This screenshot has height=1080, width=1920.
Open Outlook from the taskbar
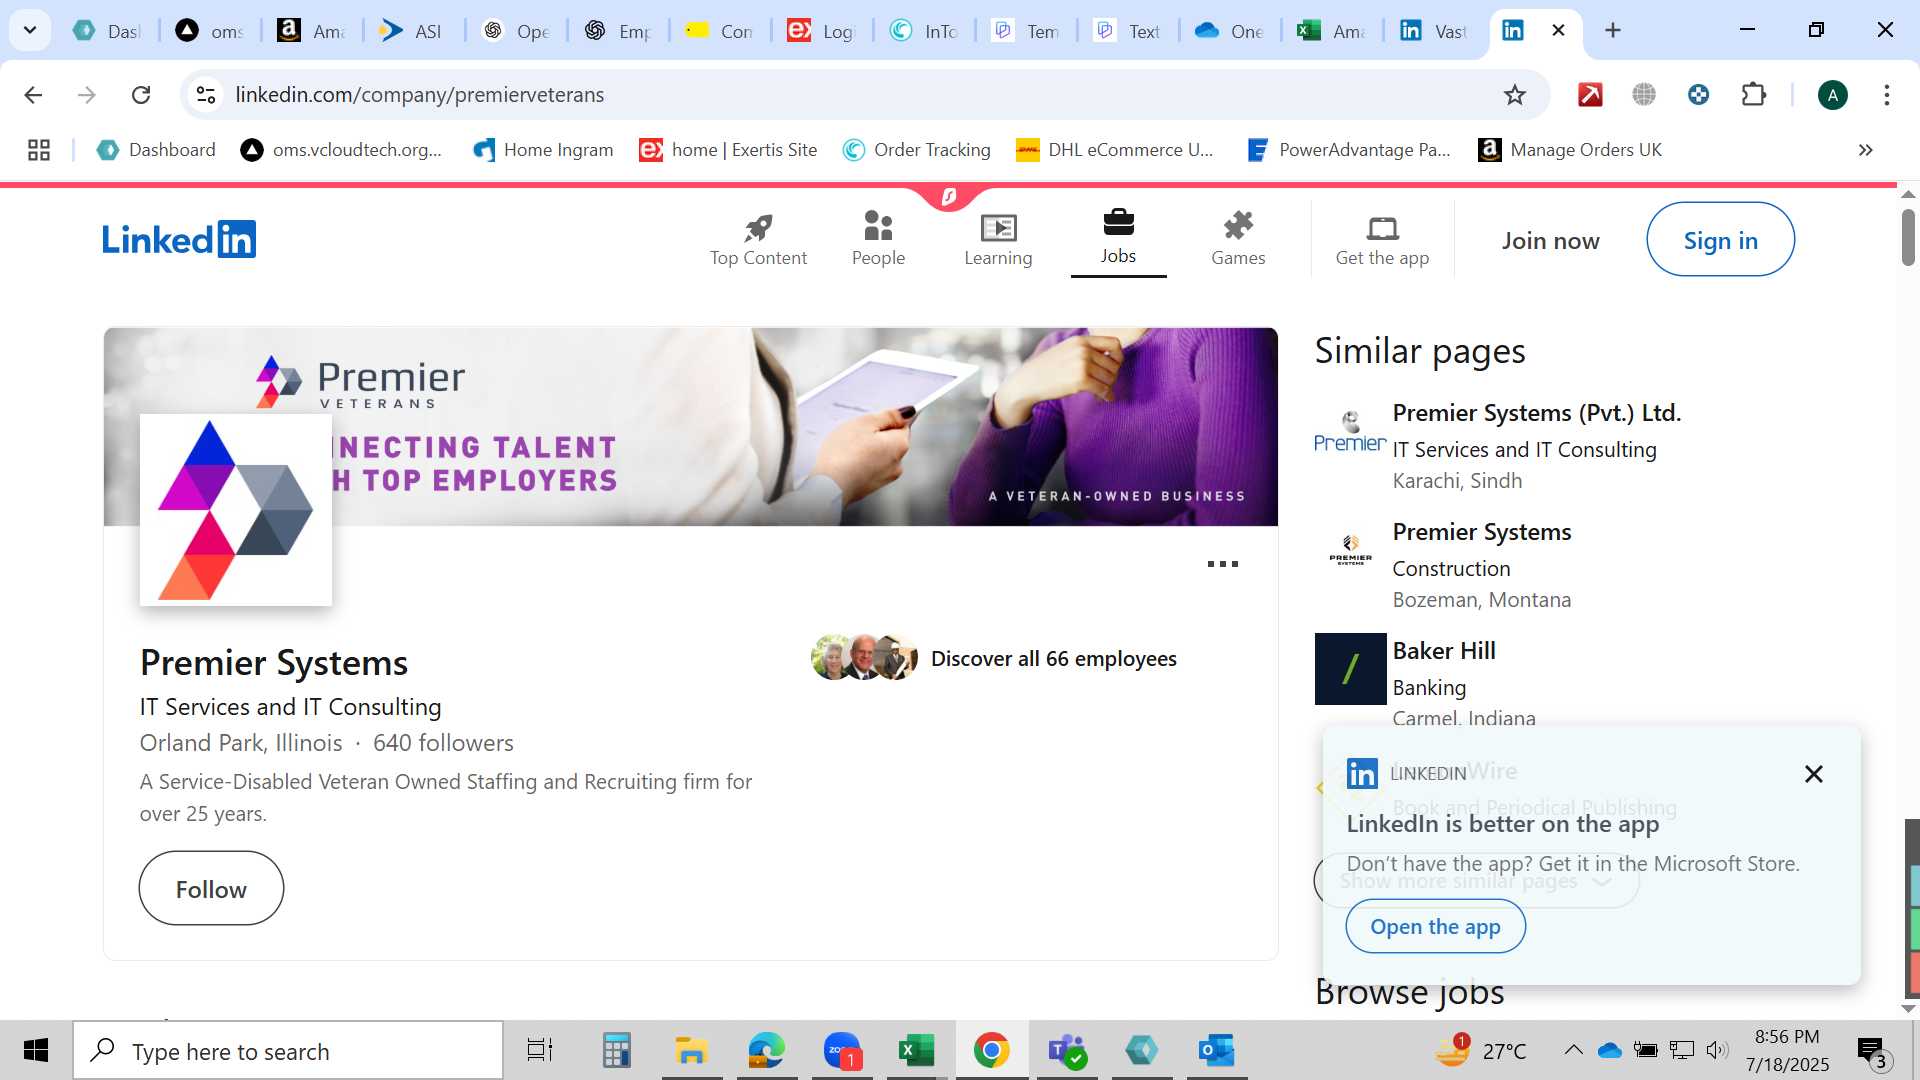click(1217, 1051)
